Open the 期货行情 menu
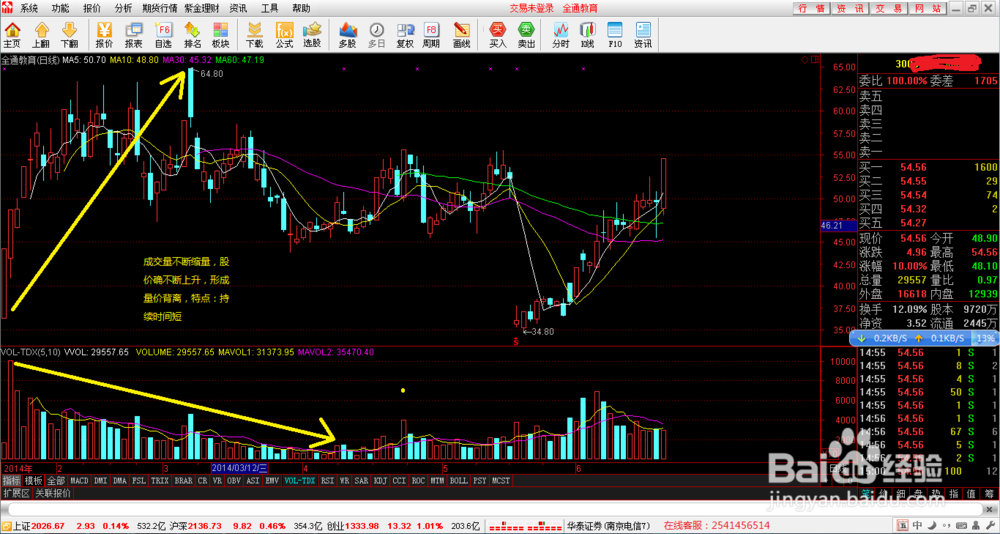This screenshot has height=534, width=1000. pos(159,8)
